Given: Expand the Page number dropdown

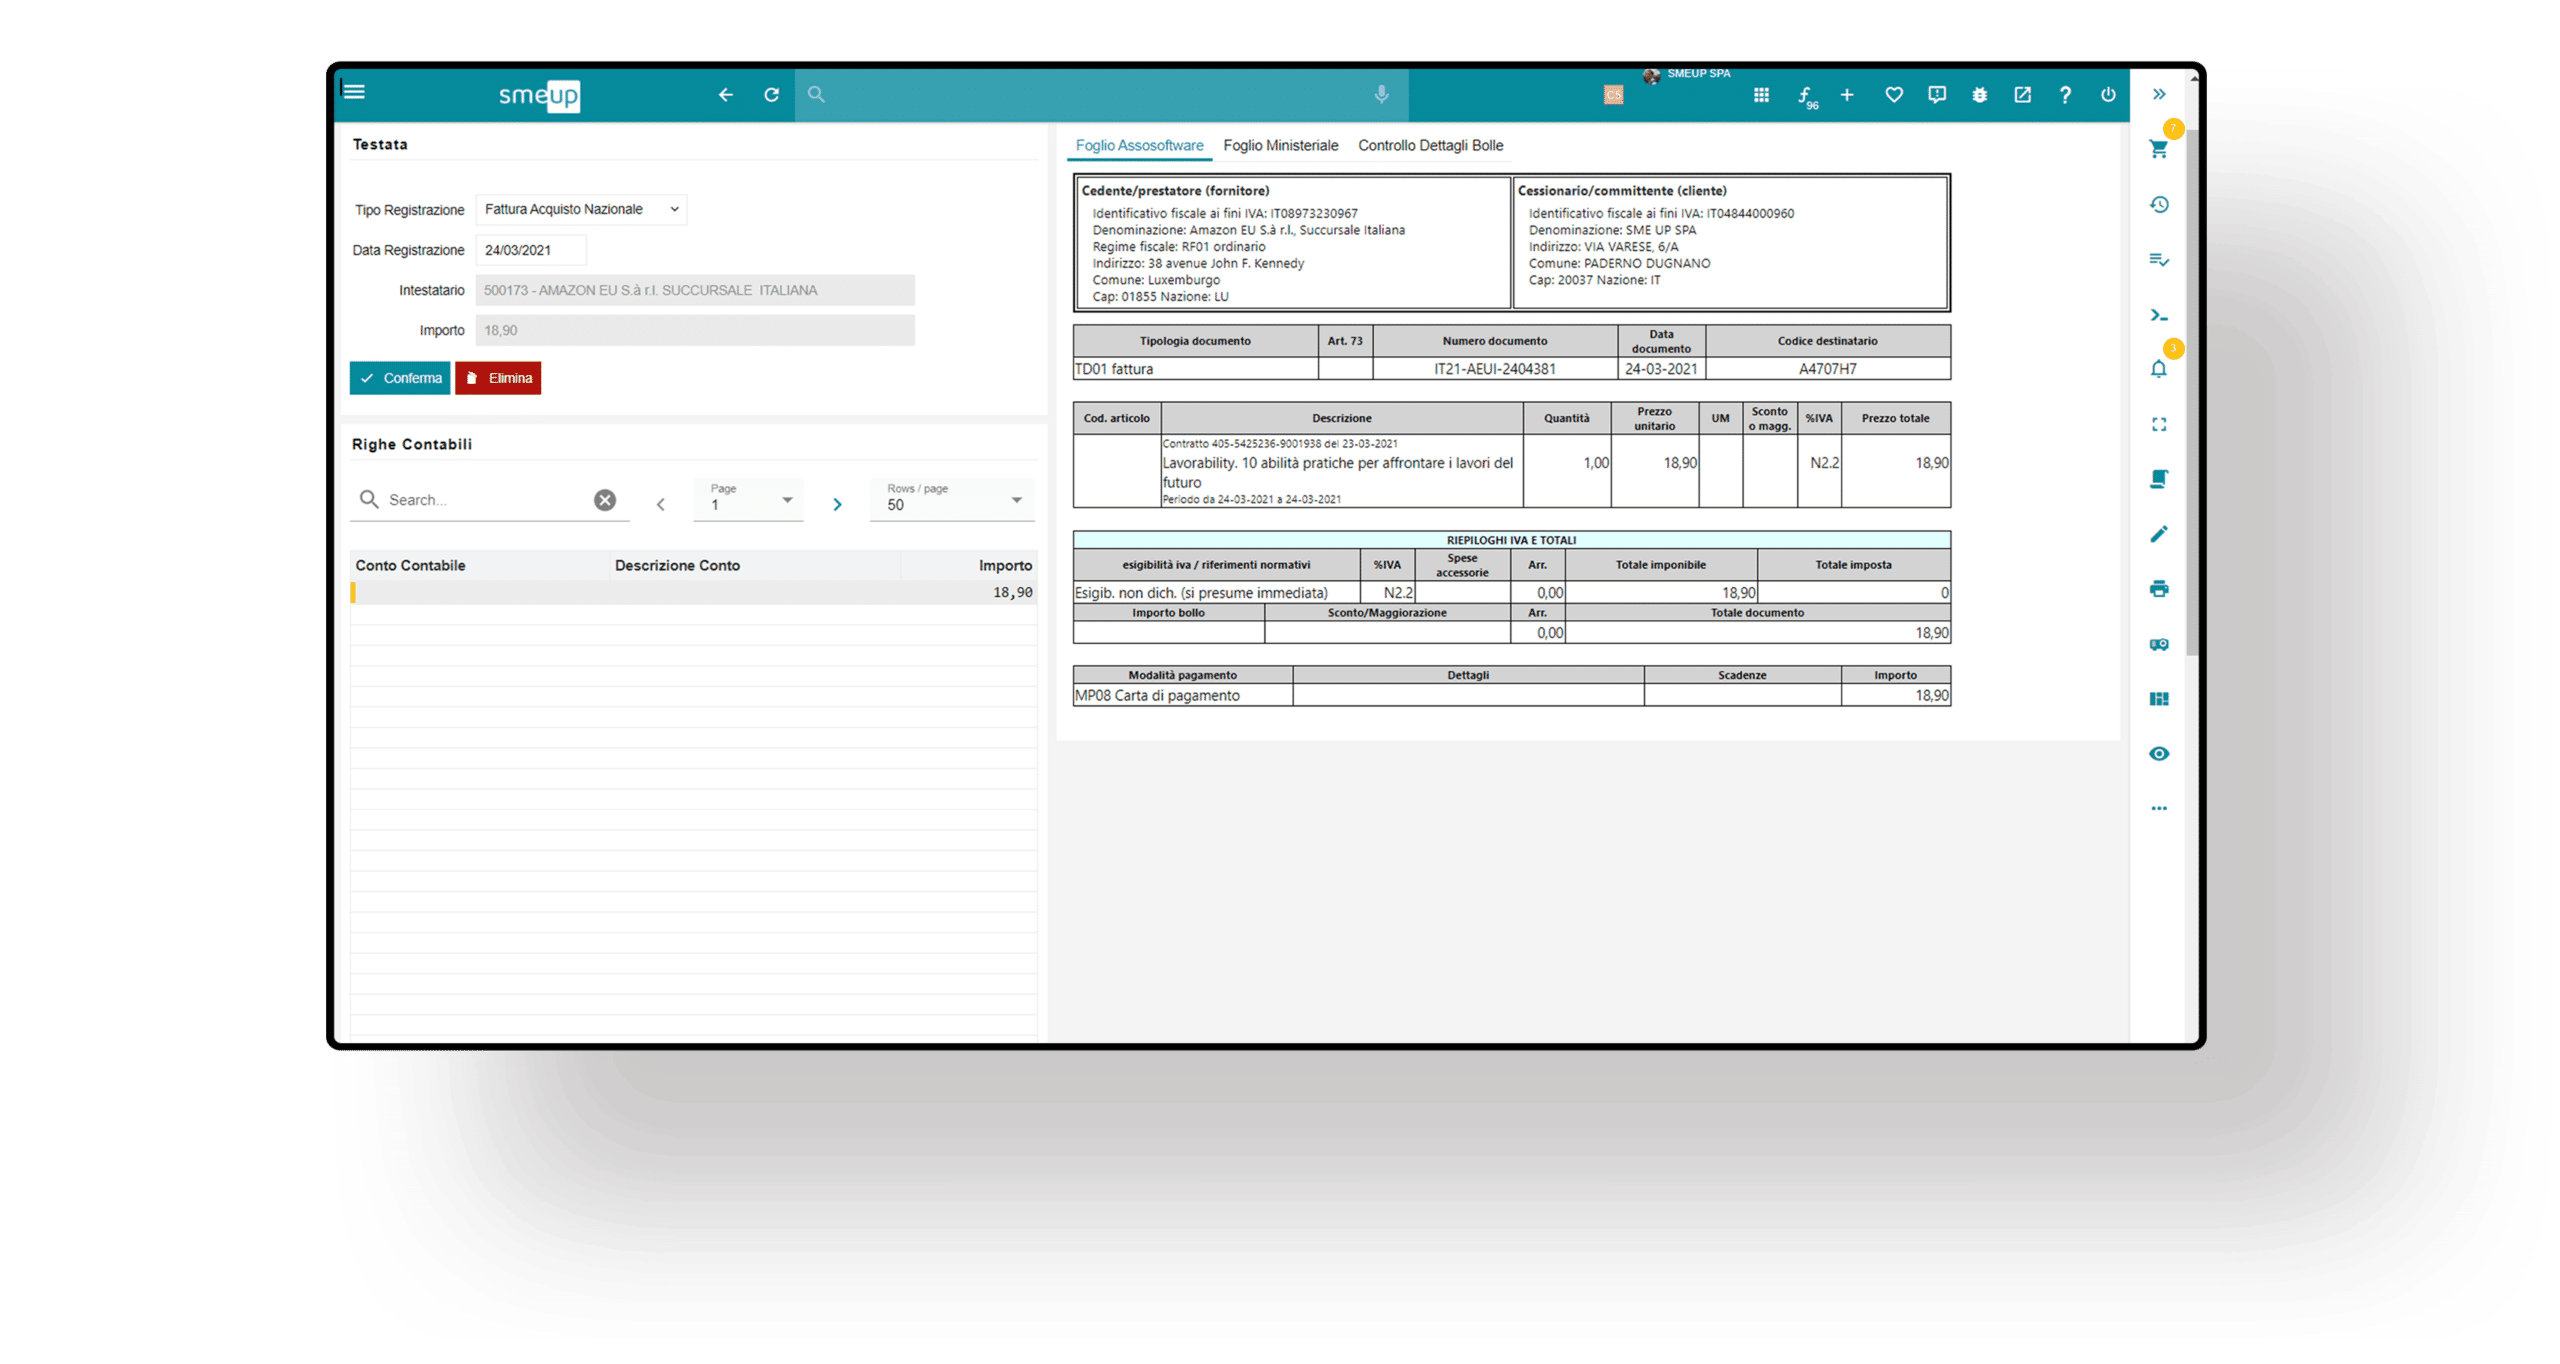Looking at the screenshot, I should click(750, 500).
